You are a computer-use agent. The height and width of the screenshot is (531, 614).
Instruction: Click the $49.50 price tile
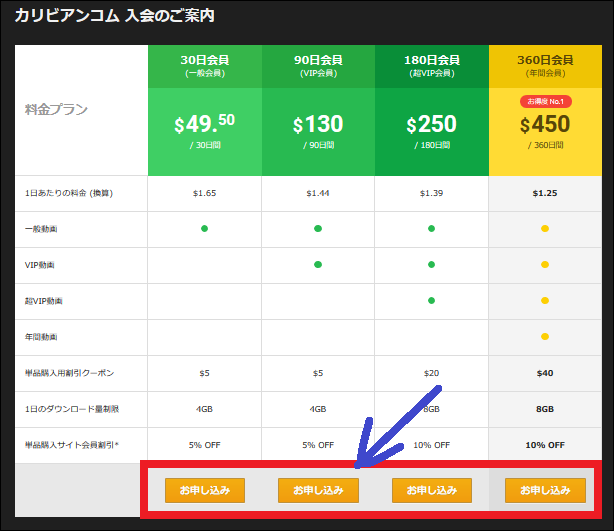click(204, 130)
